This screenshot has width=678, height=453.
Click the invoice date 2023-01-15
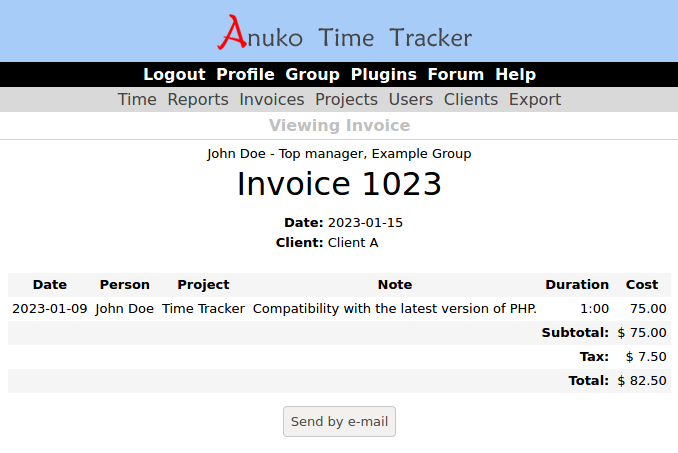point(365,223)
